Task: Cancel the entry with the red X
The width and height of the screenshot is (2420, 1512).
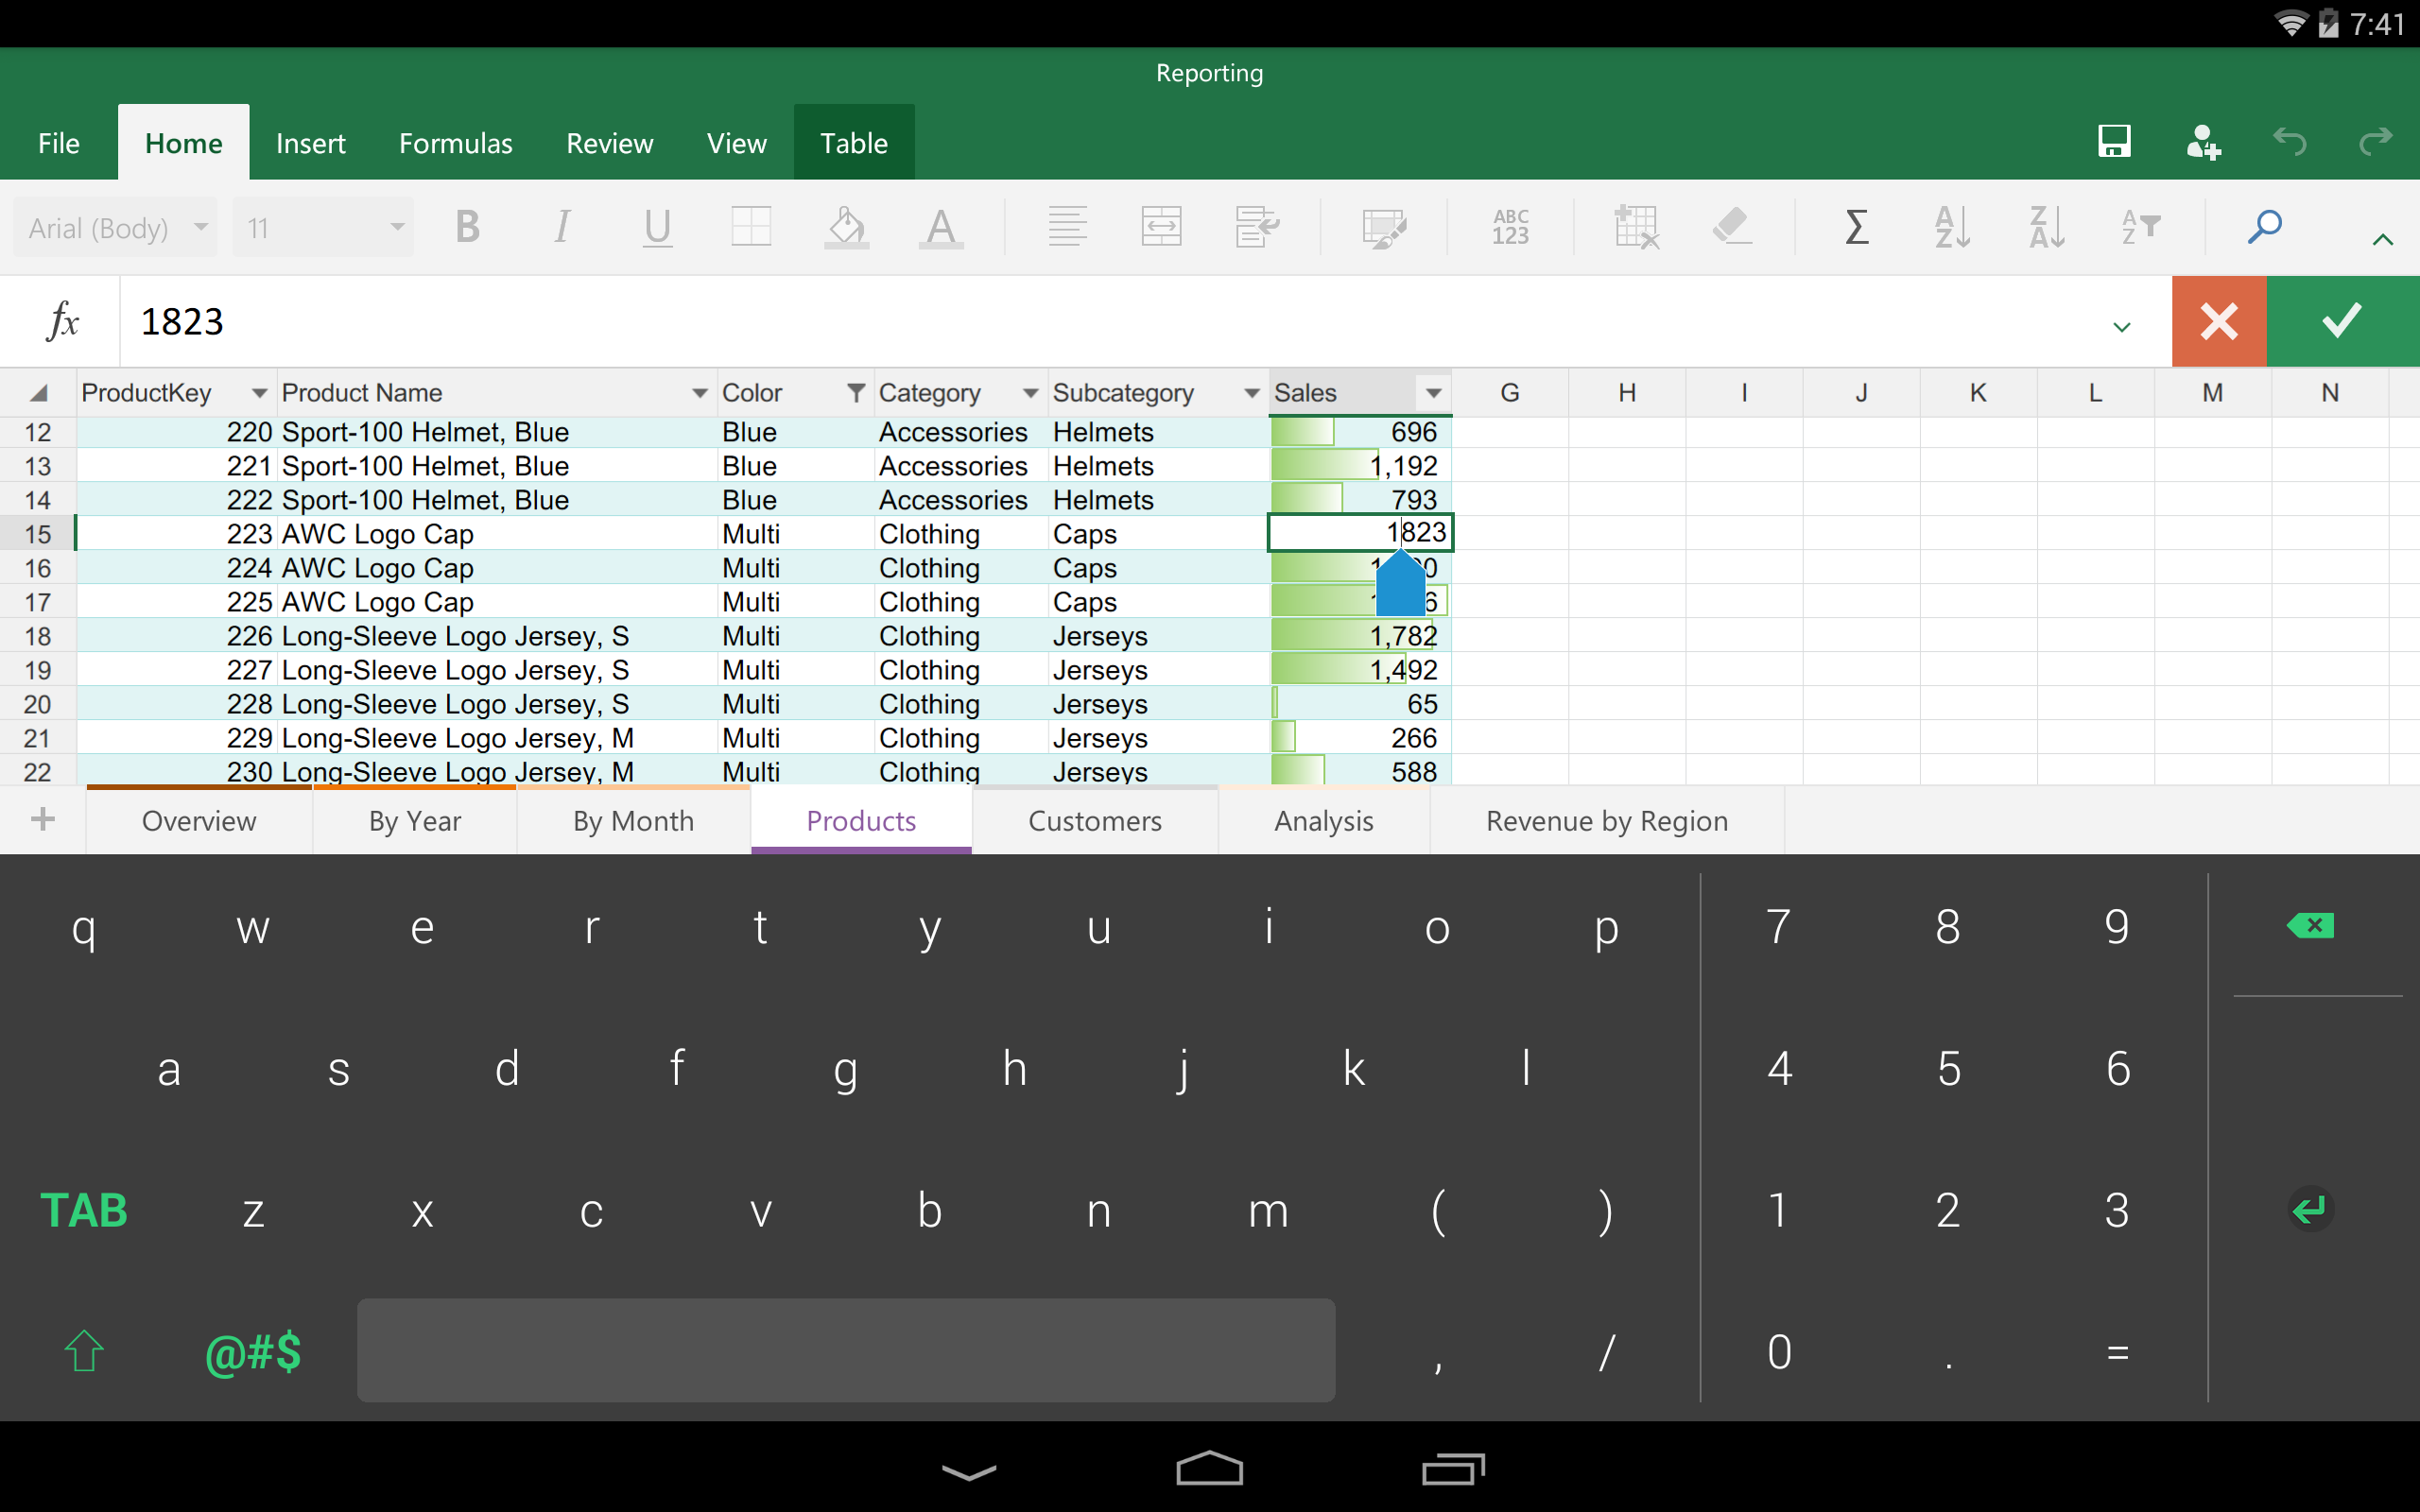Action: (x=2218, y=321)
